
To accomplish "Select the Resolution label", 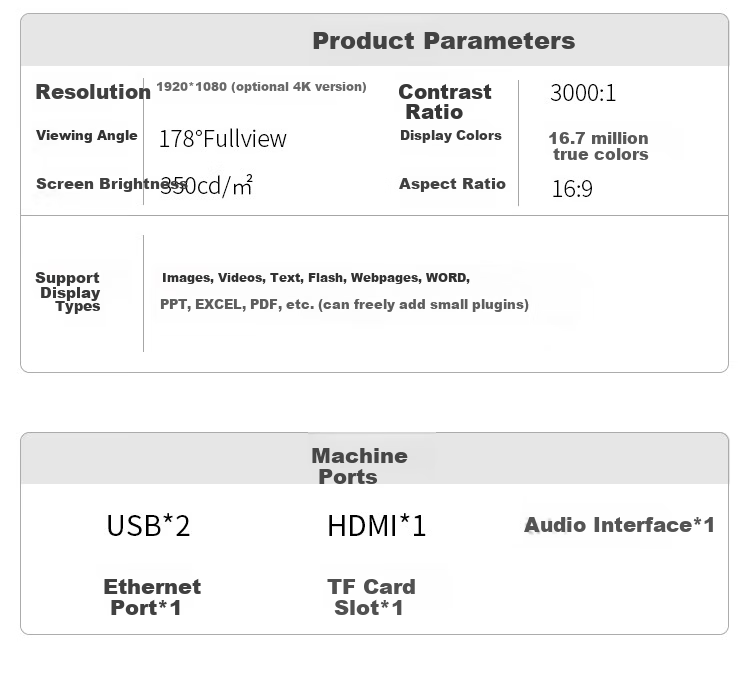I will [x=93, y=92].
